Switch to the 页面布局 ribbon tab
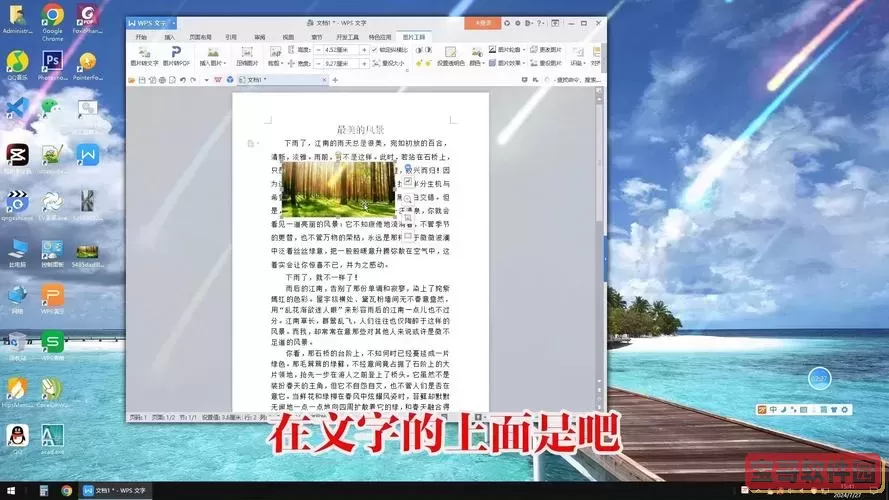The height and width of the screenshot is (500, 889). click(x=200, y=37)
